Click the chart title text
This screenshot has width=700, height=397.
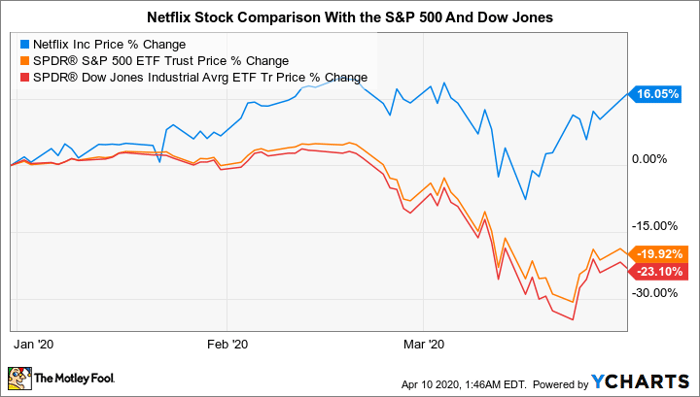tap(350, 17)
